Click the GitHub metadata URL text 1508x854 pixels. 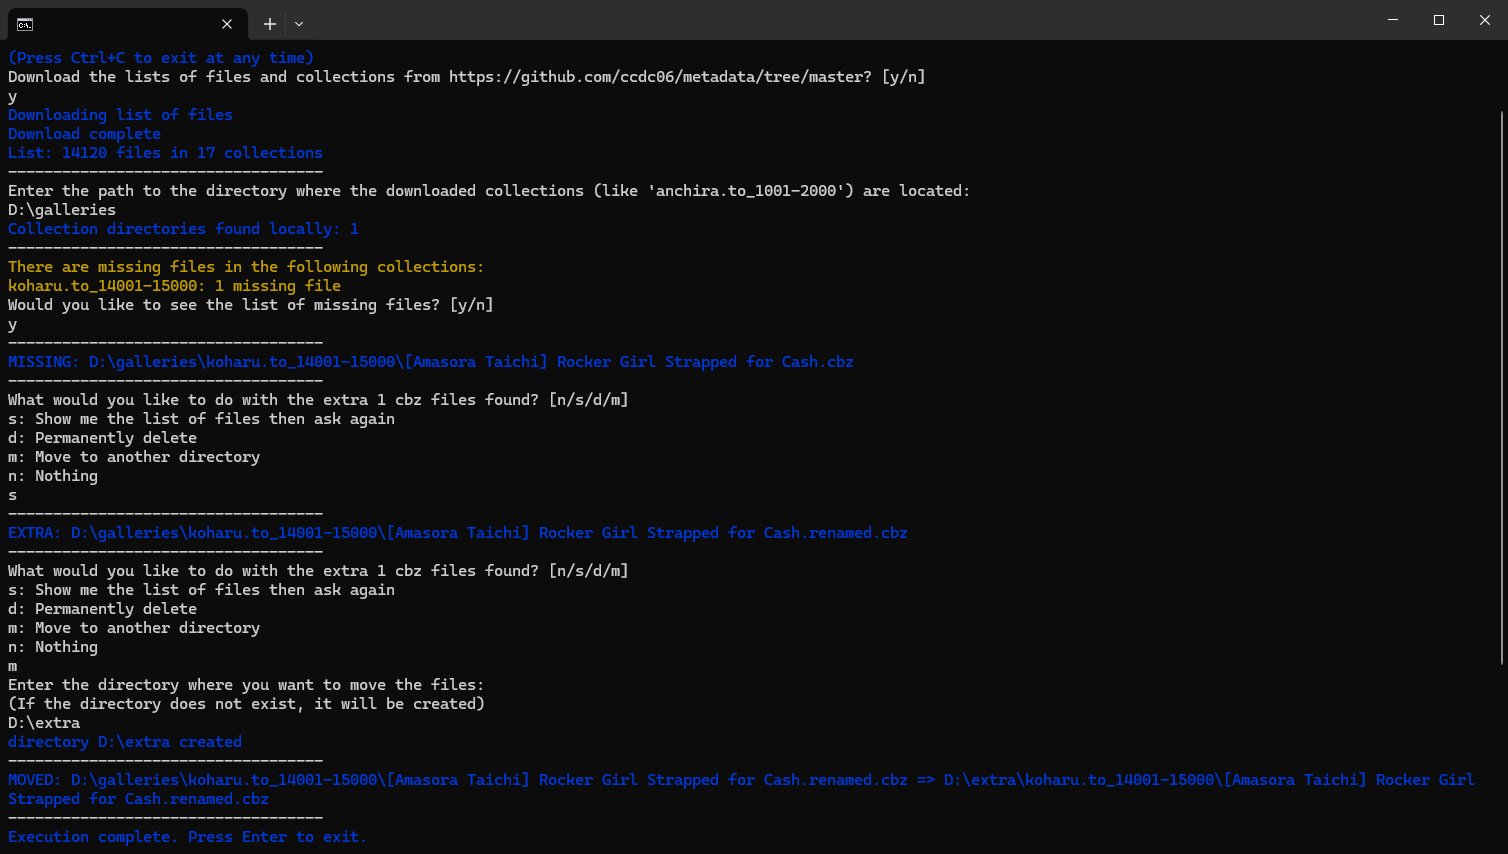pos(660,77)
